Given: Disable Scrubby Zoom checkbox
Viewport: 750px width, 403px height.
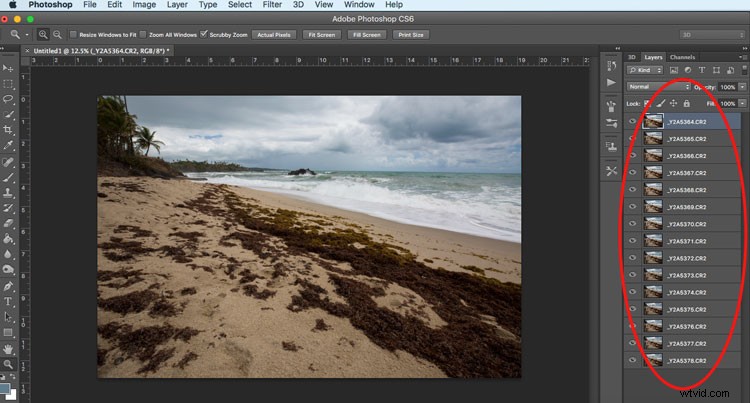Looking at the screenshot, I should [x=204, y=34].
